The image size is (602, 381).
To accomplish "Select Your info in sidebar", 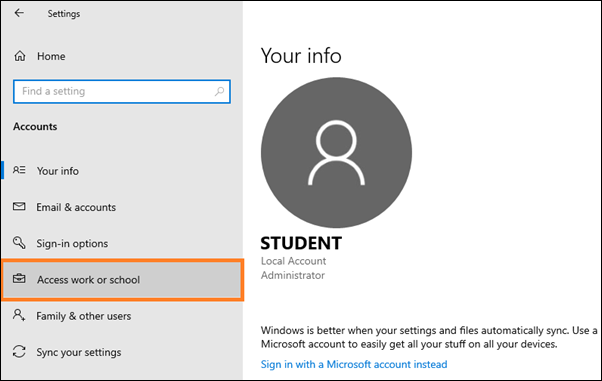I will [58, 171].
